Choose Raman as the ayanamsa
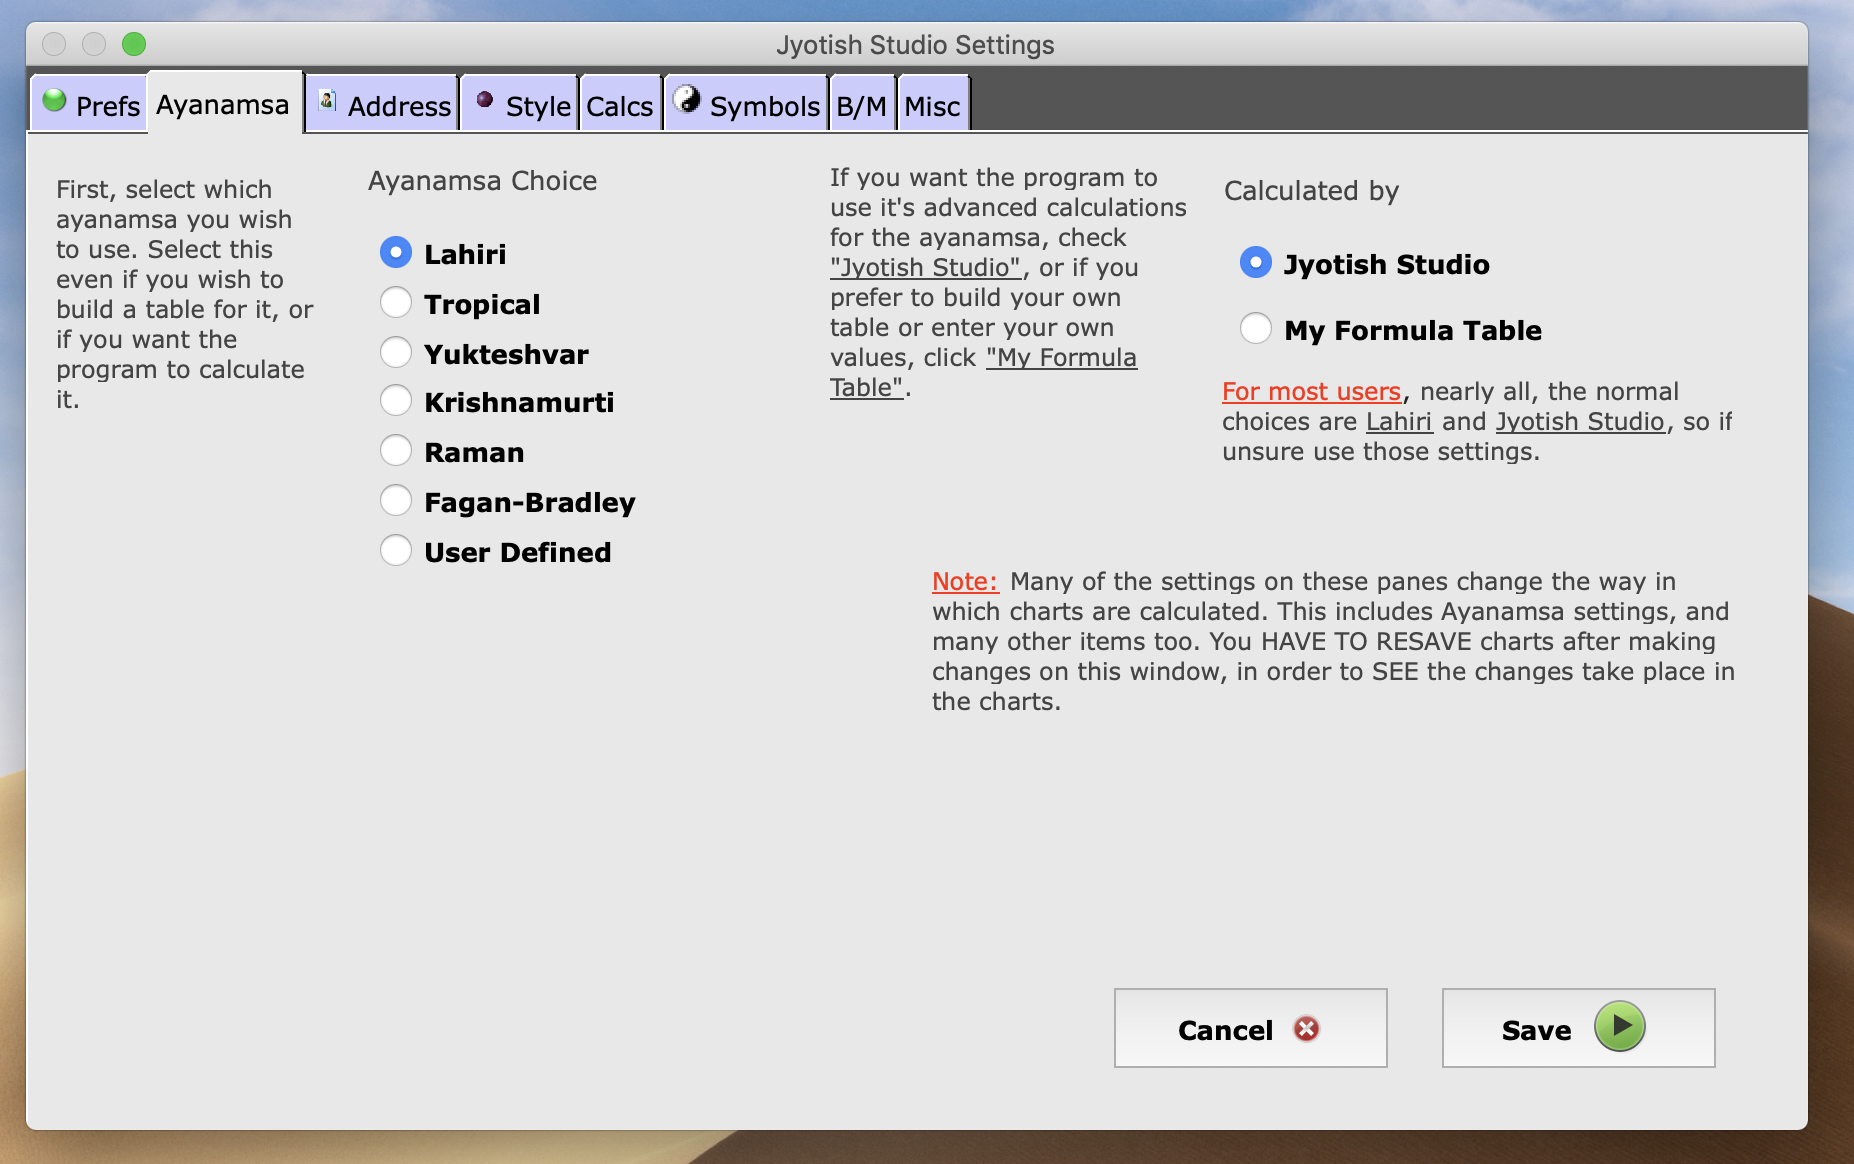1854x1164 pixels. click(396, 451)
